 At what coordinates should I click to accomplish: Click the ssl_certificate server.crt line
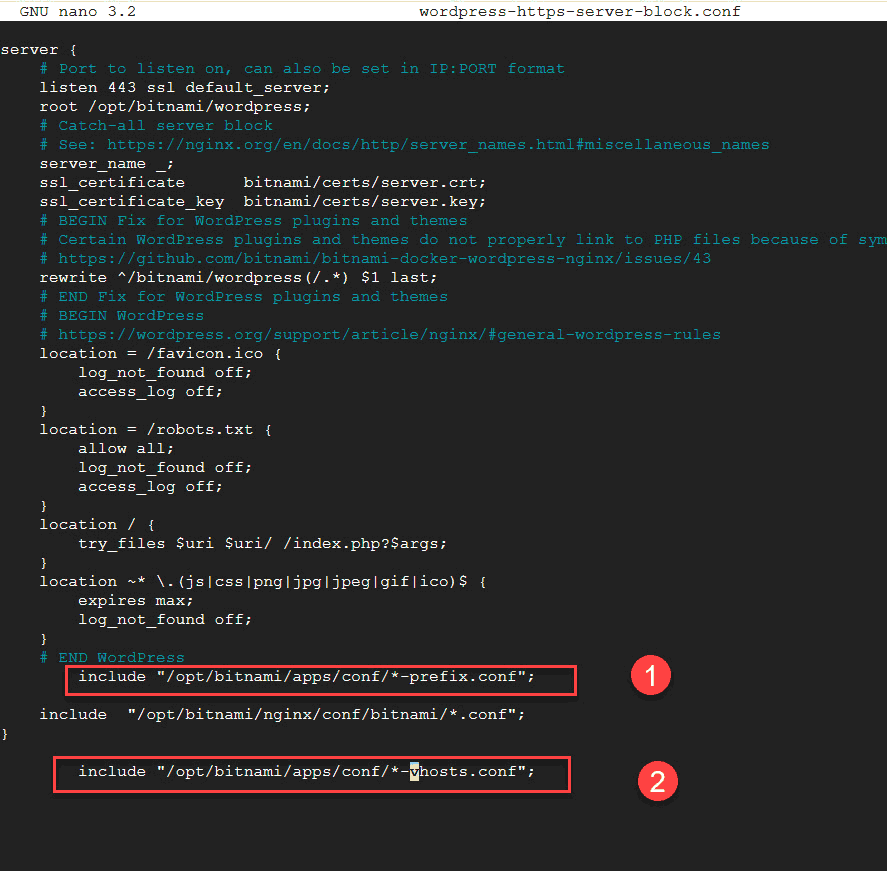[x=262, y=183]
